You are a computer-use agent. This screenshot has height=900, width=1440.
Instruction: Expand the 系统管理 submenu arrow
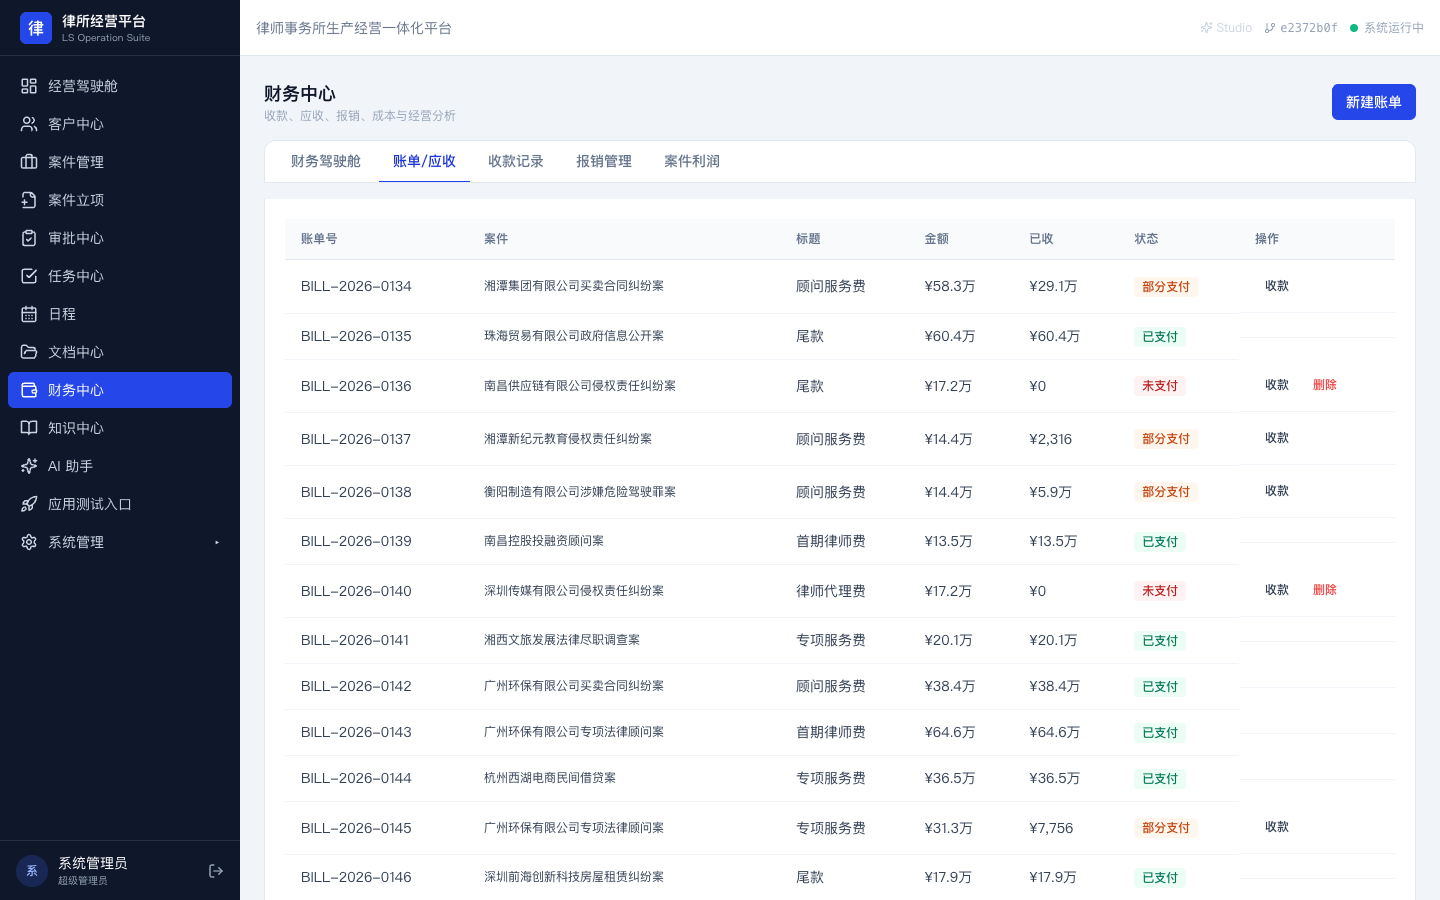pos(217,542)
